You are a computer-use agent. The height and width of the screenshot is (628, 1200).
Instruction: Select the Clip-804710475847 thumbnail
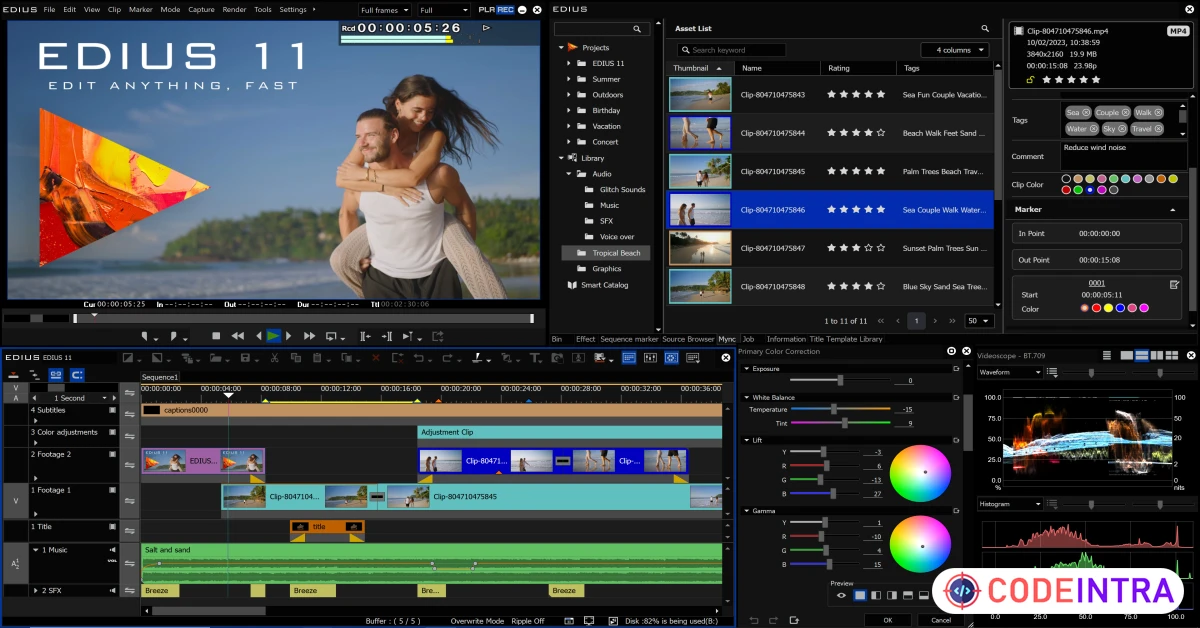coord(700,248)
